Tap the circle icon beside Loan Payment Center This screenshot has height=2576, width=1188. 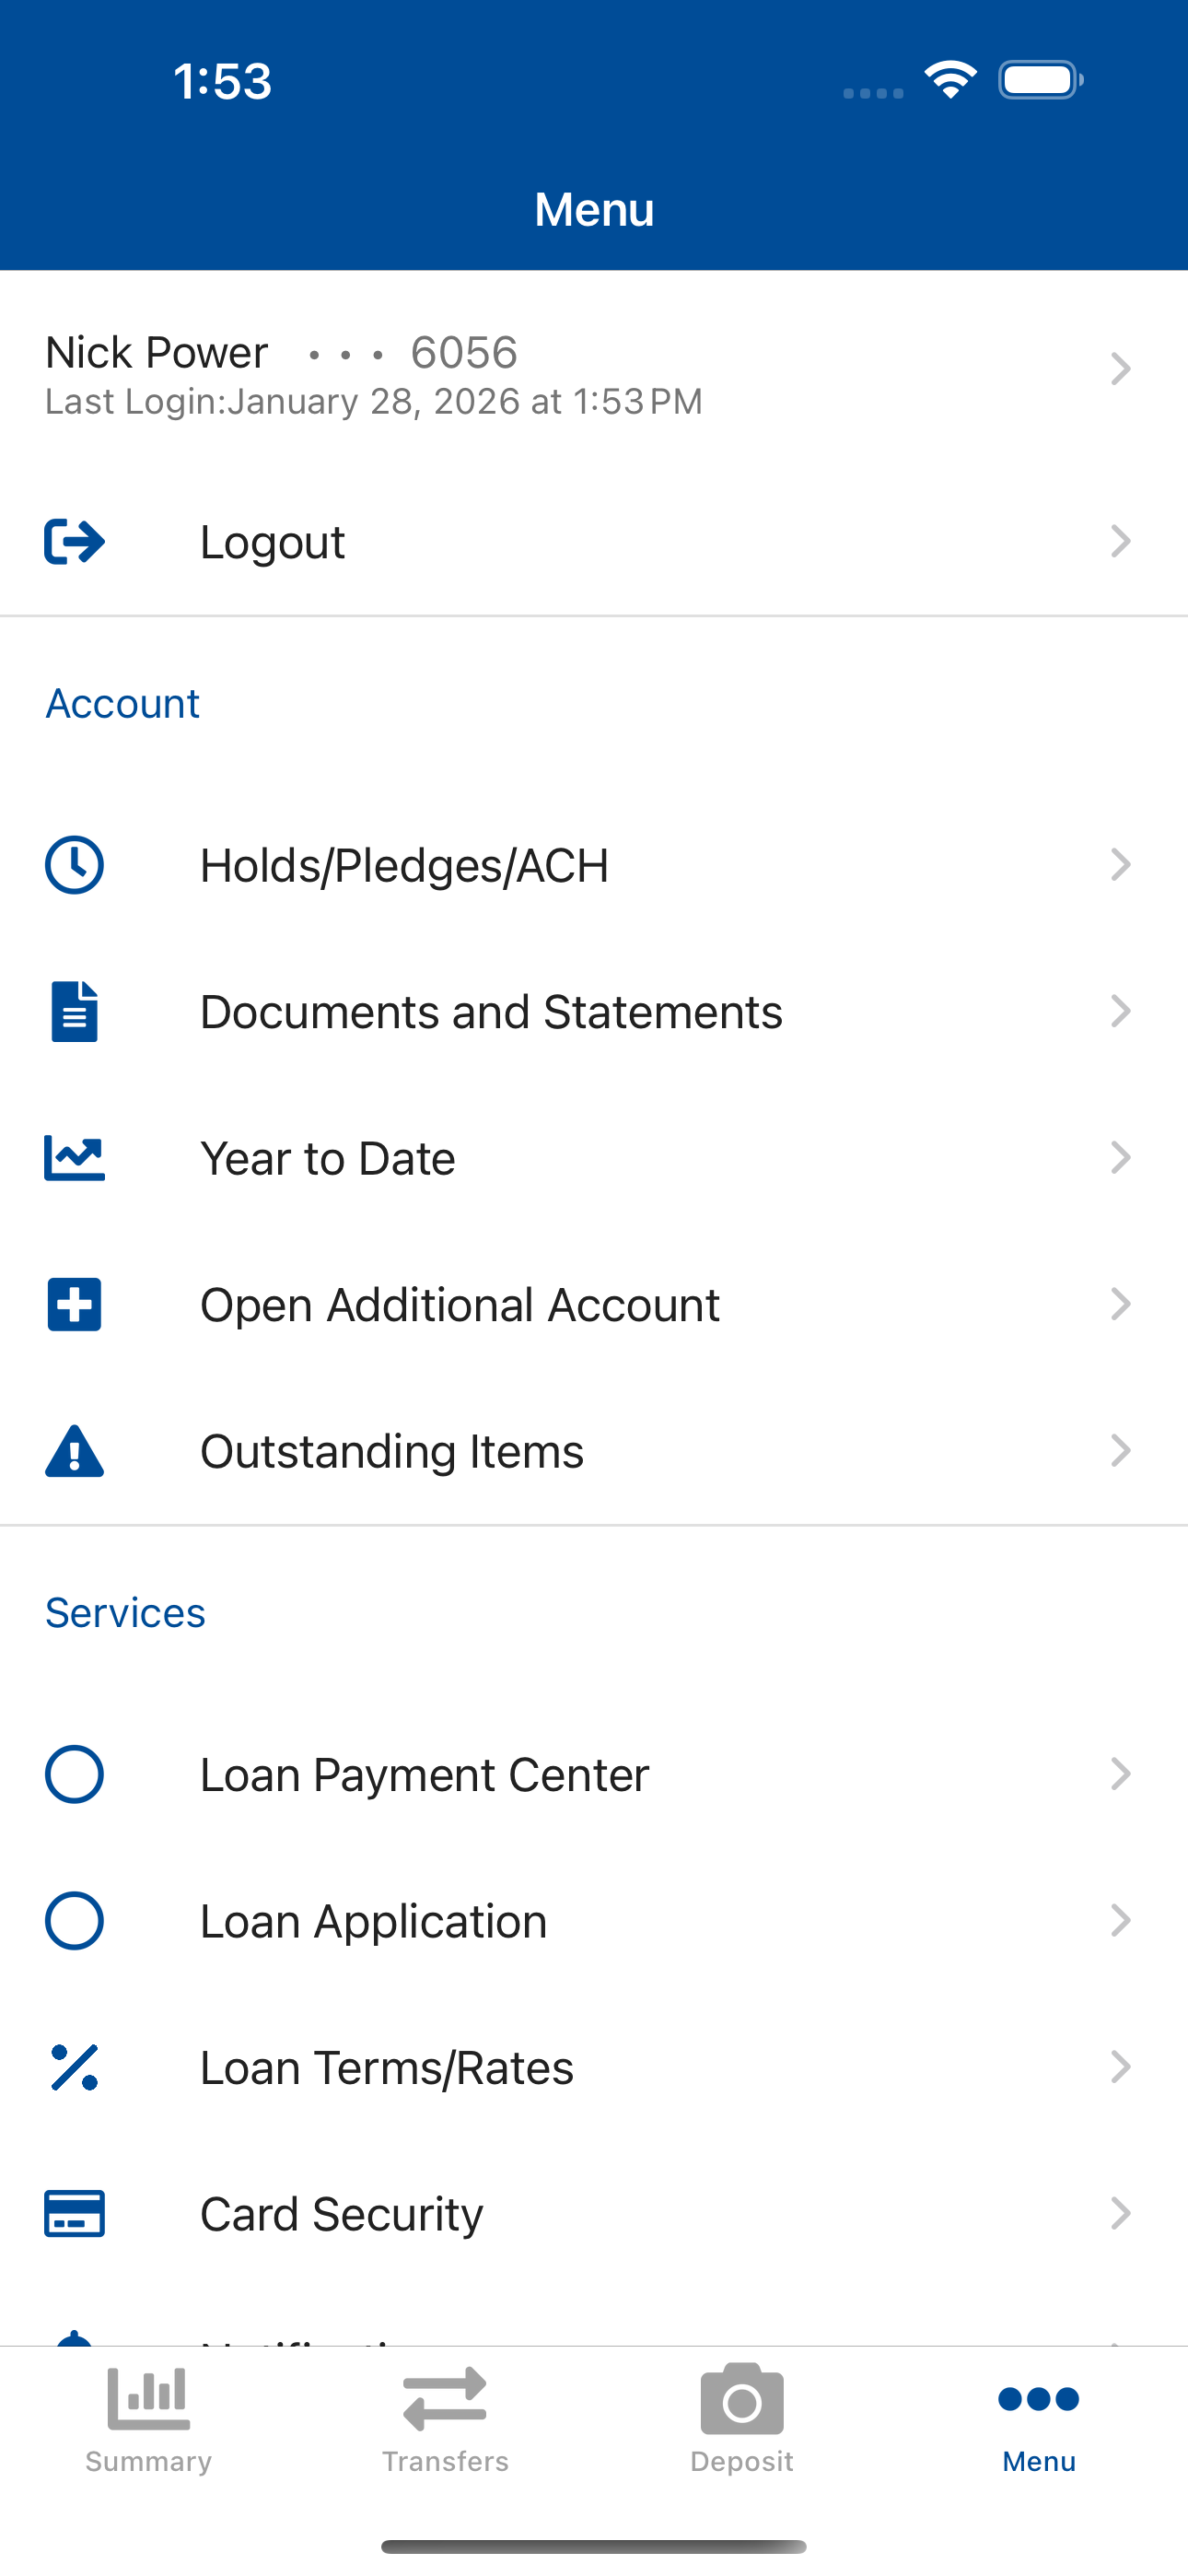[74, 1774]
